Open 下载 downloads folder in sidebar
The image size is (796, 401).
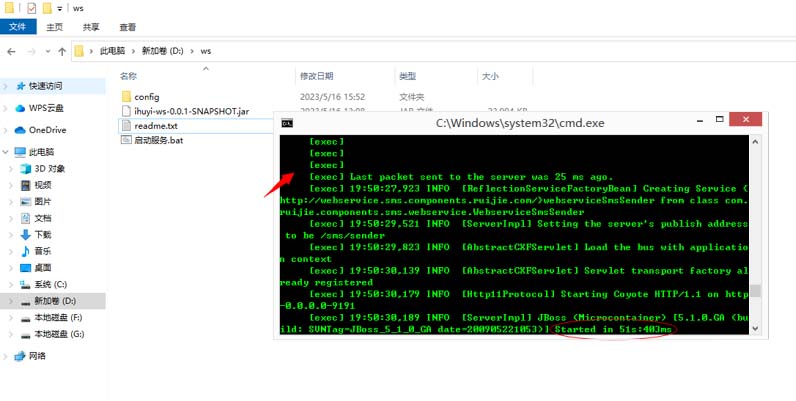[x=43, y=234]
